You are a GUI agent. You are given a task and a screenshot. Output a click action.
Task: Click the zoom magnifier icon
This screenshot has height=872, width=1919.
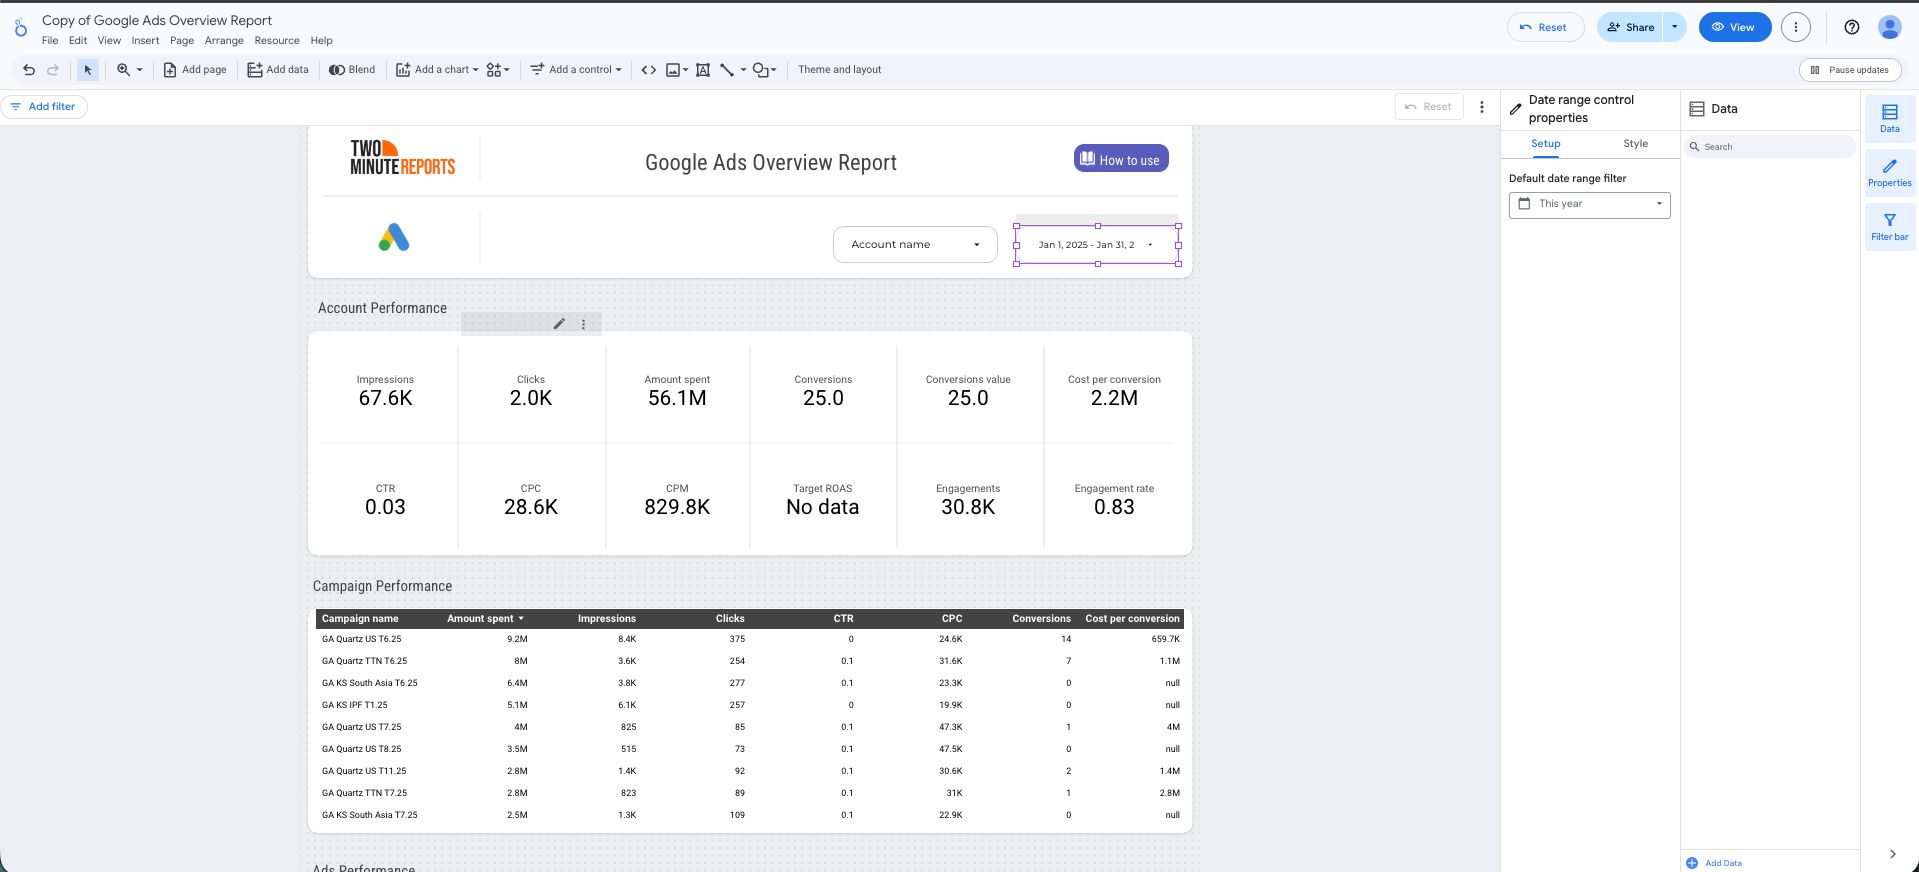coord(123,70)
